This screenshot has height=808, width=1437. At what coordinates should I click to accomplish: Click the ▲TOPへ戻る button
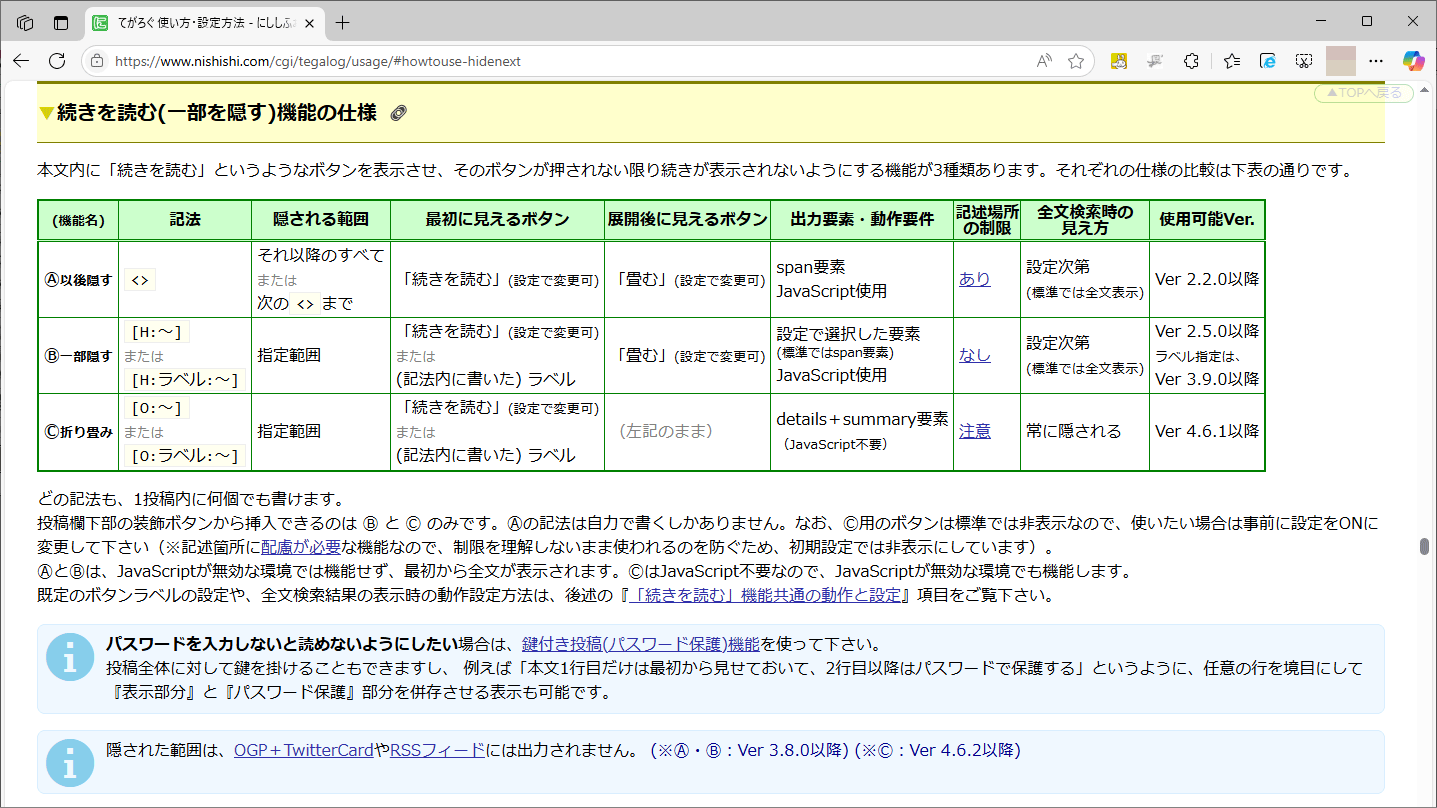[1363, 93]
